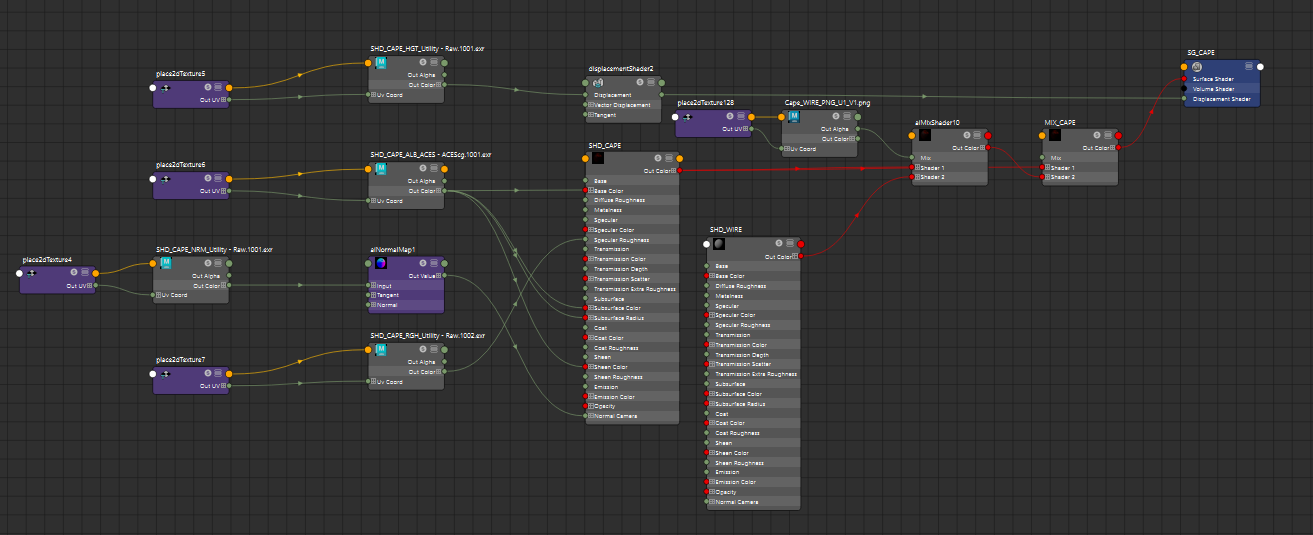The height and width of the screenshot is (535, 1313).
Task: Click the SHD_CAPE_HGT_Utility file texture icon
Action: click(x=382, y=63)
